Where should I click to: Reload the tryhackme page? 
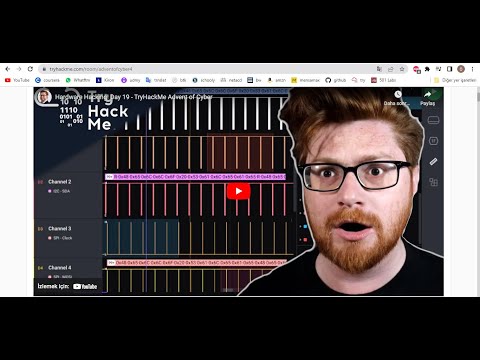pos(30,69)
